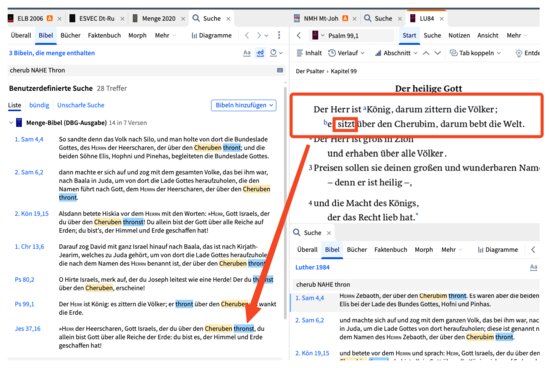Image resolution: width=550 pixels, height=368 pixels.
Task: Click back arrow in lower-right search panel
Action: [x=533, y=250]
